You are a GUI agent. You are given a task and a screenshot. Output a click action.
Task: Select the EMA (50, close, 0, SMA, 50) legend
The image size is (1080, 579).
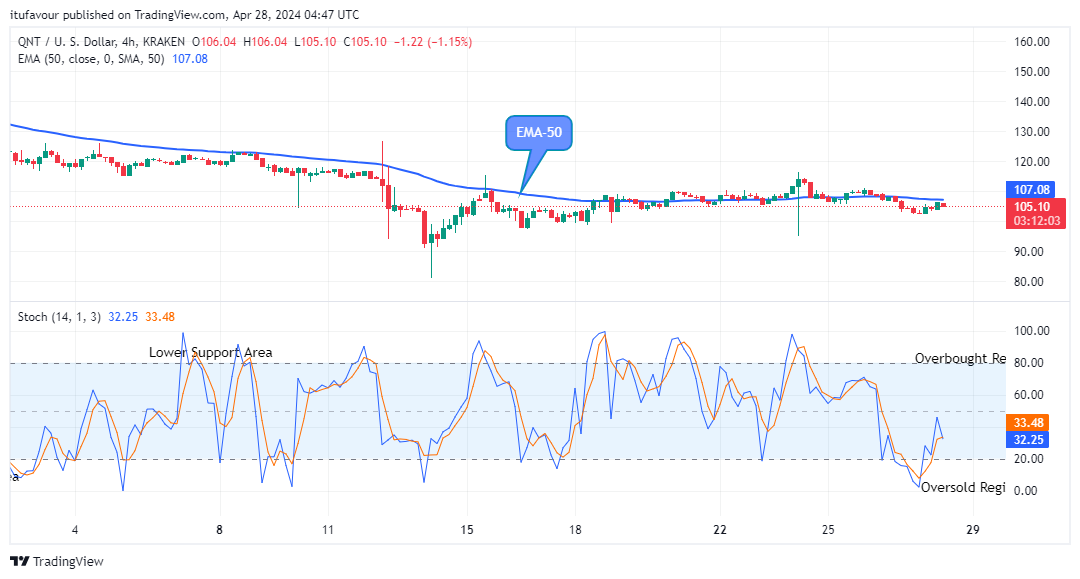pos(91,59)
